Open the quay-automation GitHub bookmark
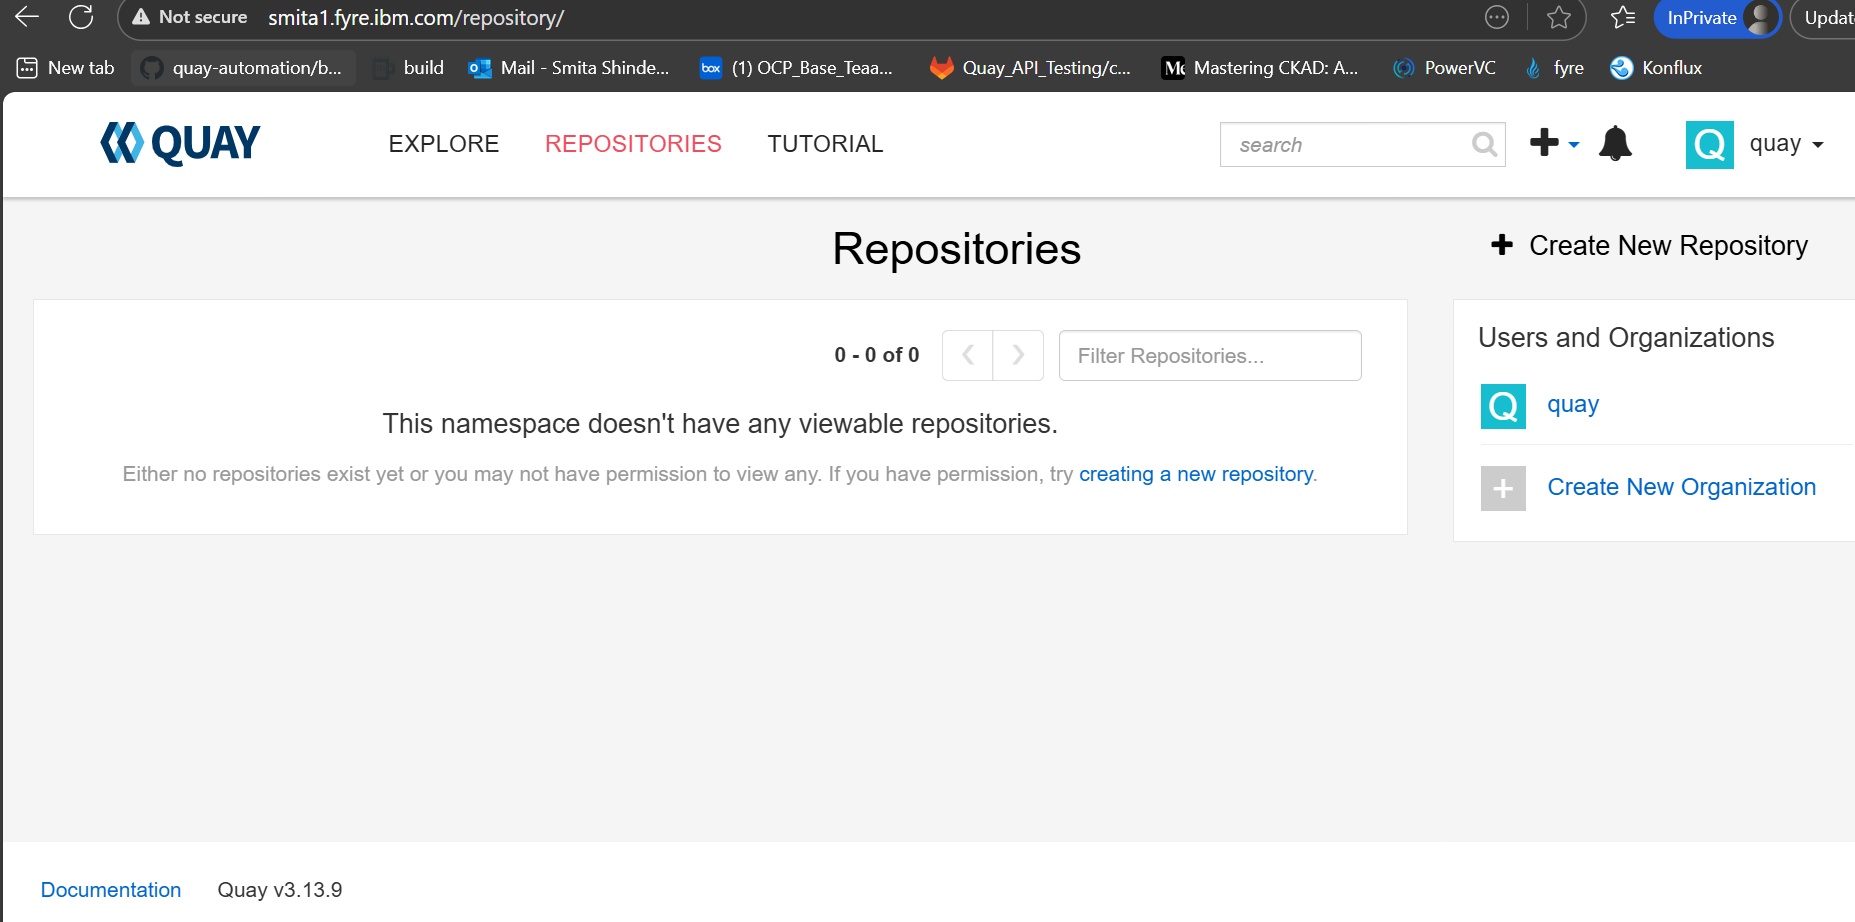Screen dimensions: 1855x922 click(242, 68)
